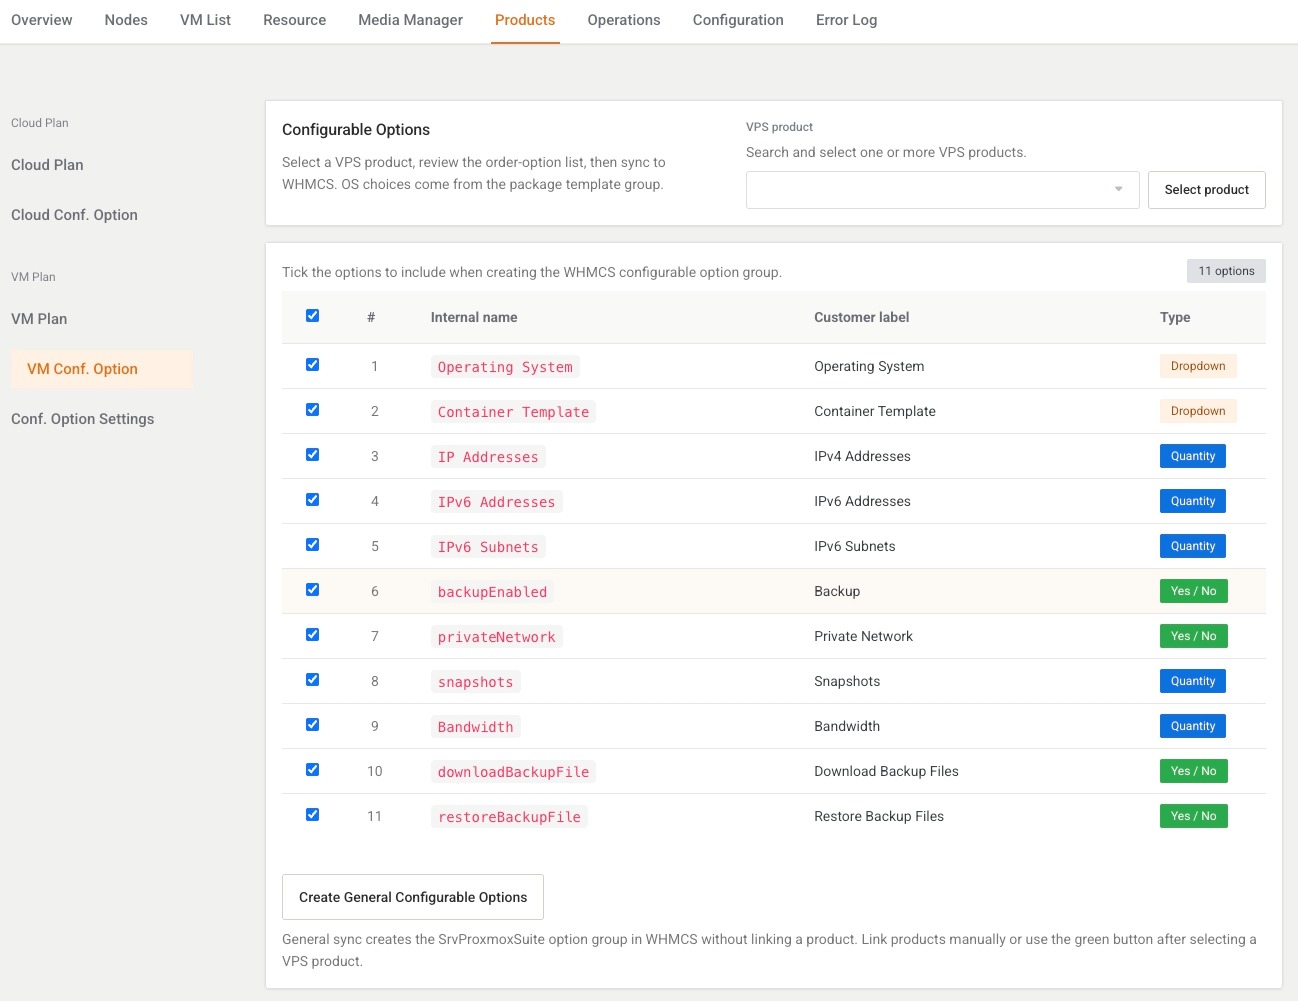Screen dimensions: 1298x1001
Task: Click the Select product button
Action: (x=1206, y=190)
